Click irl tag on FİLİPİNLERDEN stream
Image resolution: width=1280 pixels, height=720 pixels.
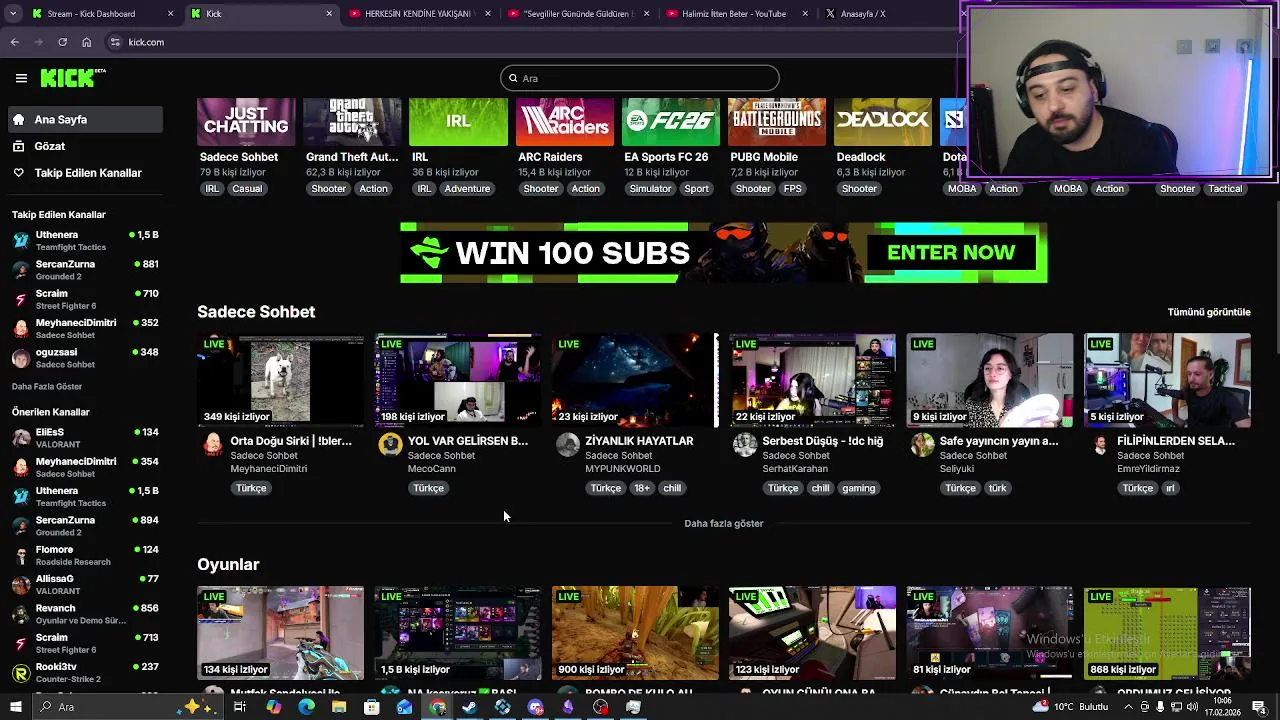(x=1170, y=488)
